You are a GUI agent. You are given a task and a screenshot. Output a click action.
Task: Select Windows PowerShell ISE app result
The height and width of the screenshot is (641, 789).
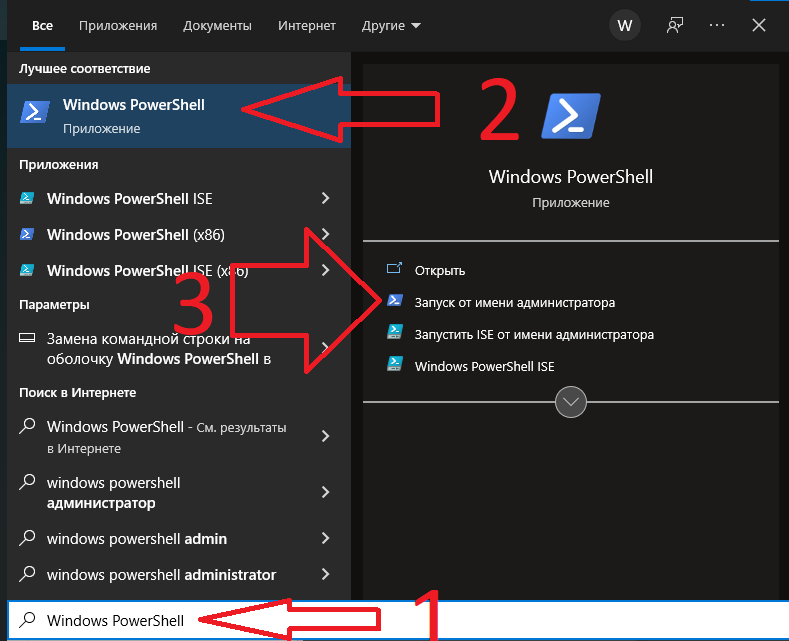pos(179,198)
